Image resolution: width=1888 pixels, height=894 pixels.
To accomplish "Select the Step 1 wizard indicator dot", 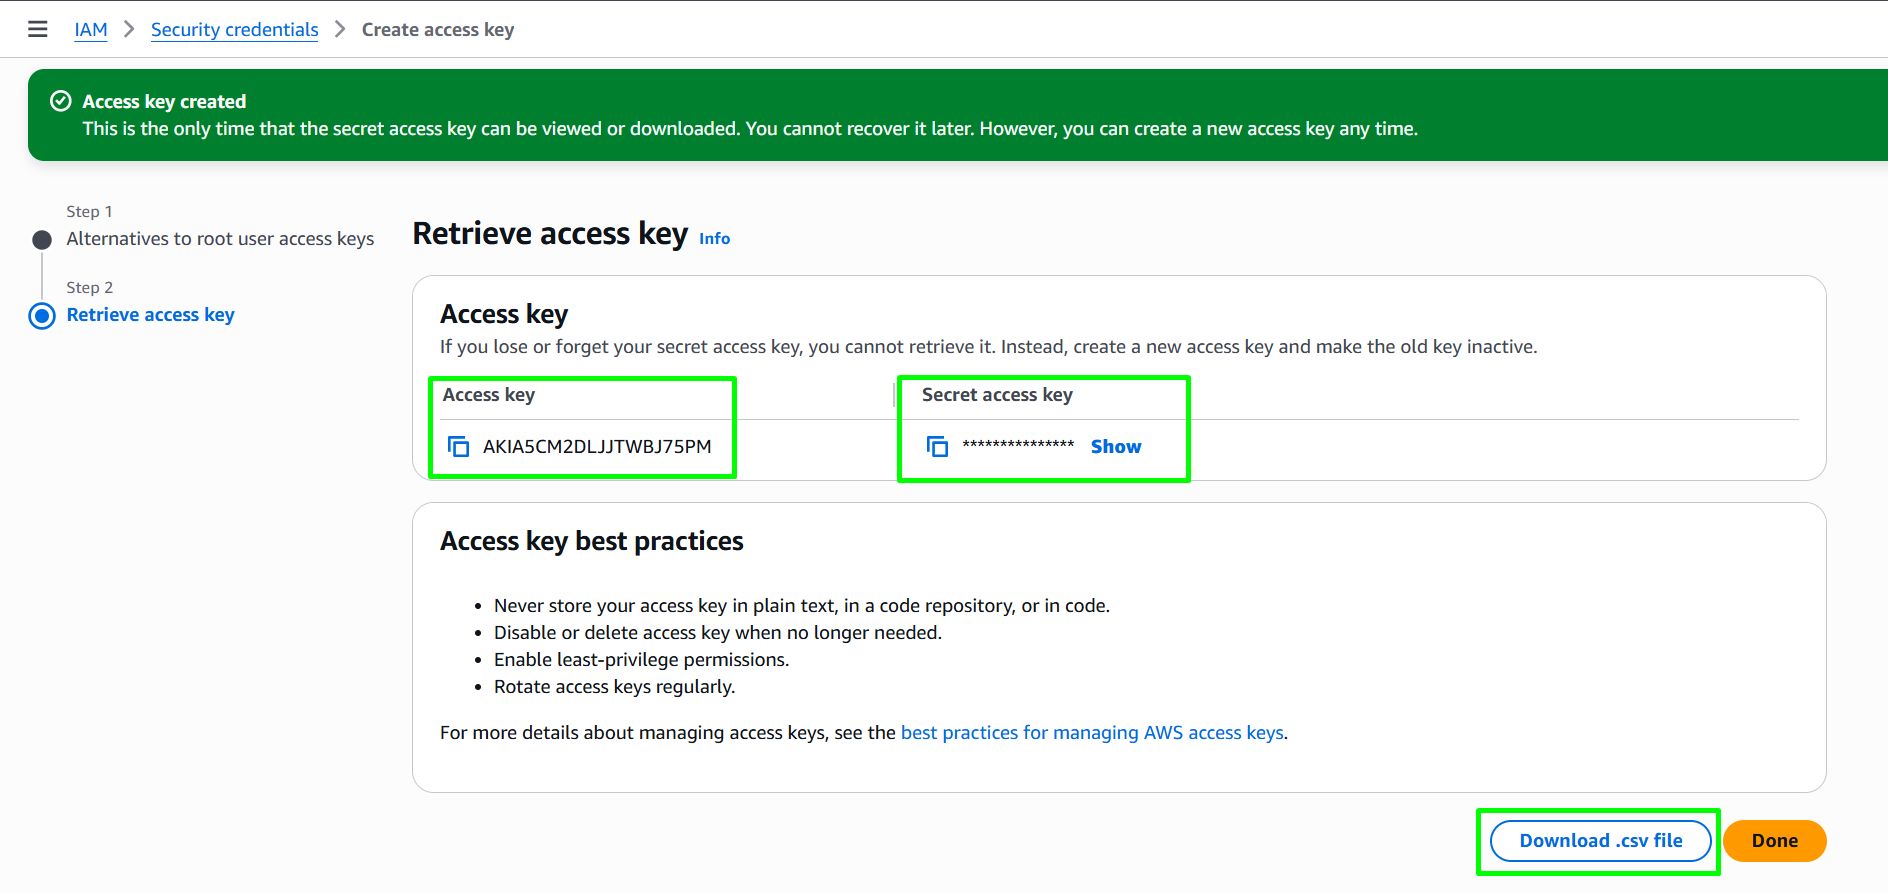I will [x=42, y=240].
